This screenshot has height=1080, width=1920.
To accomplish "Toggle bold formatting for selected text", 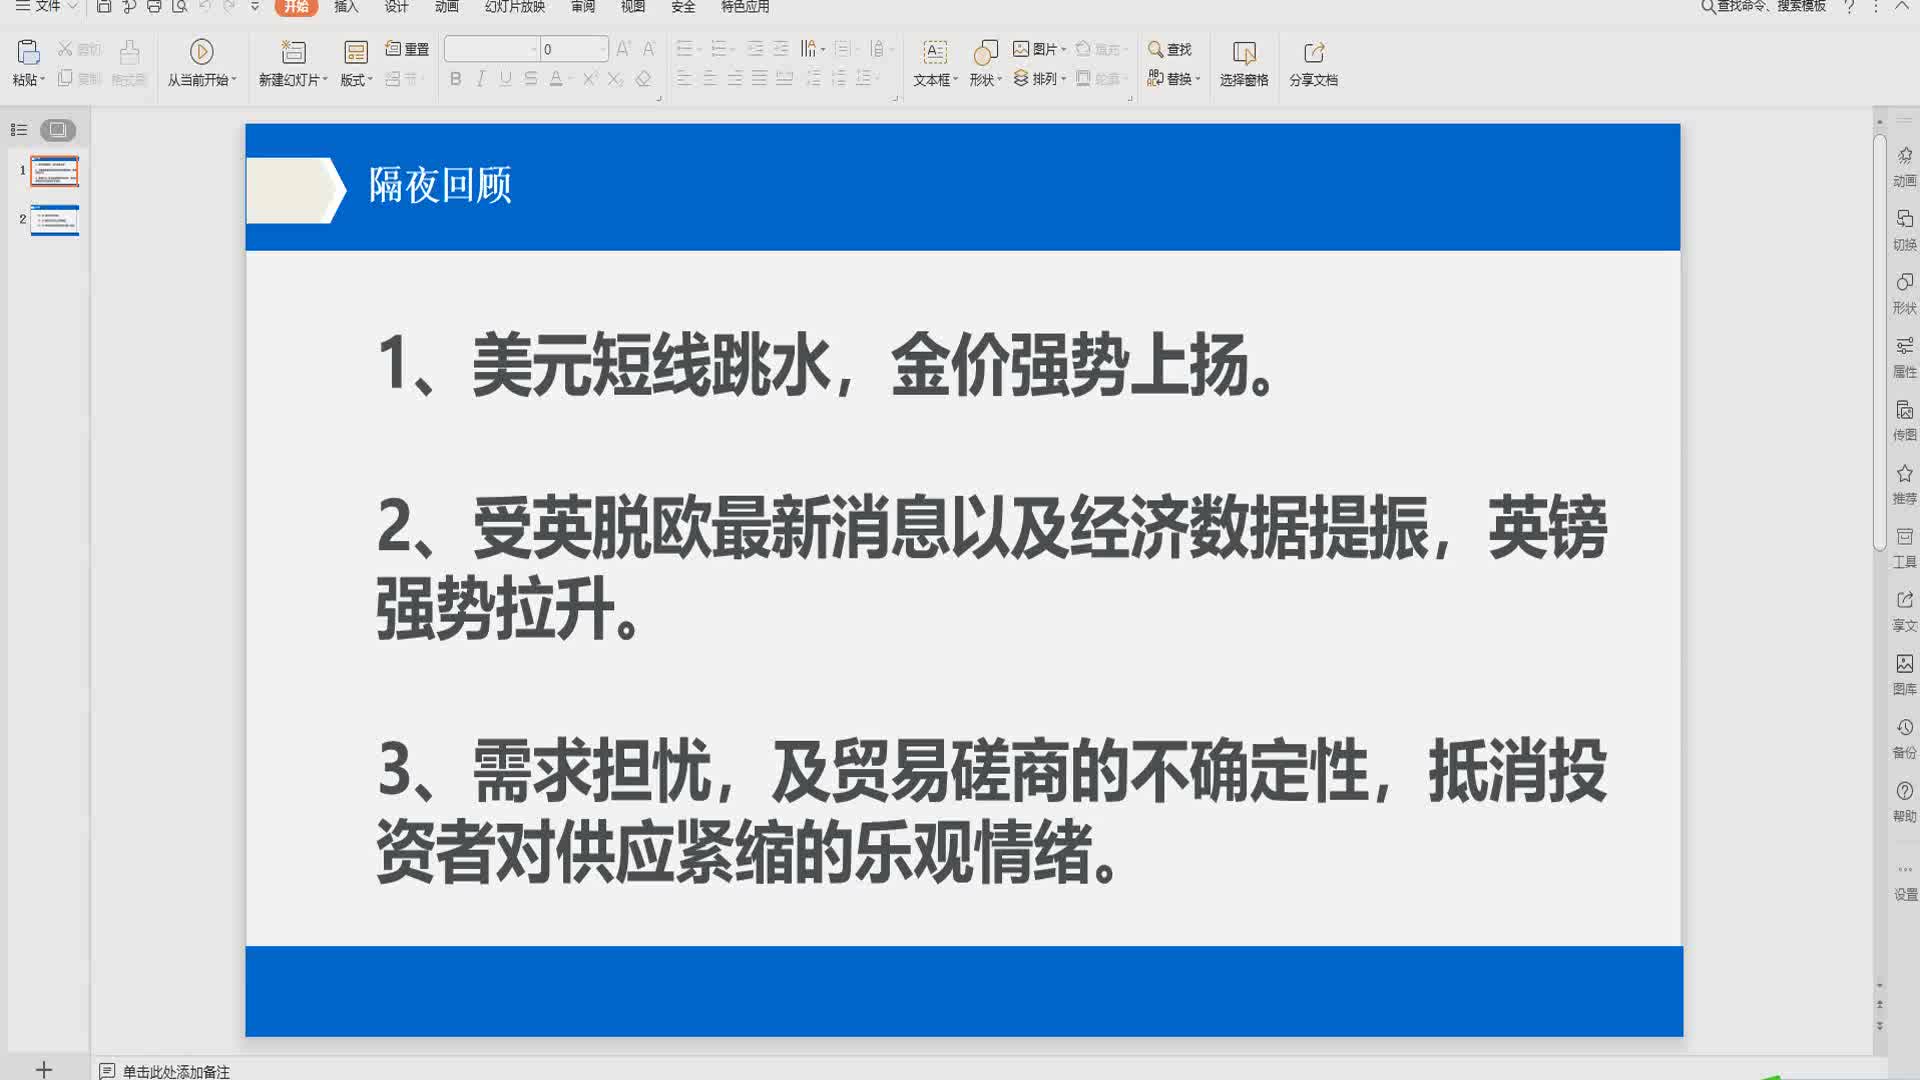I will pos(455,78).
